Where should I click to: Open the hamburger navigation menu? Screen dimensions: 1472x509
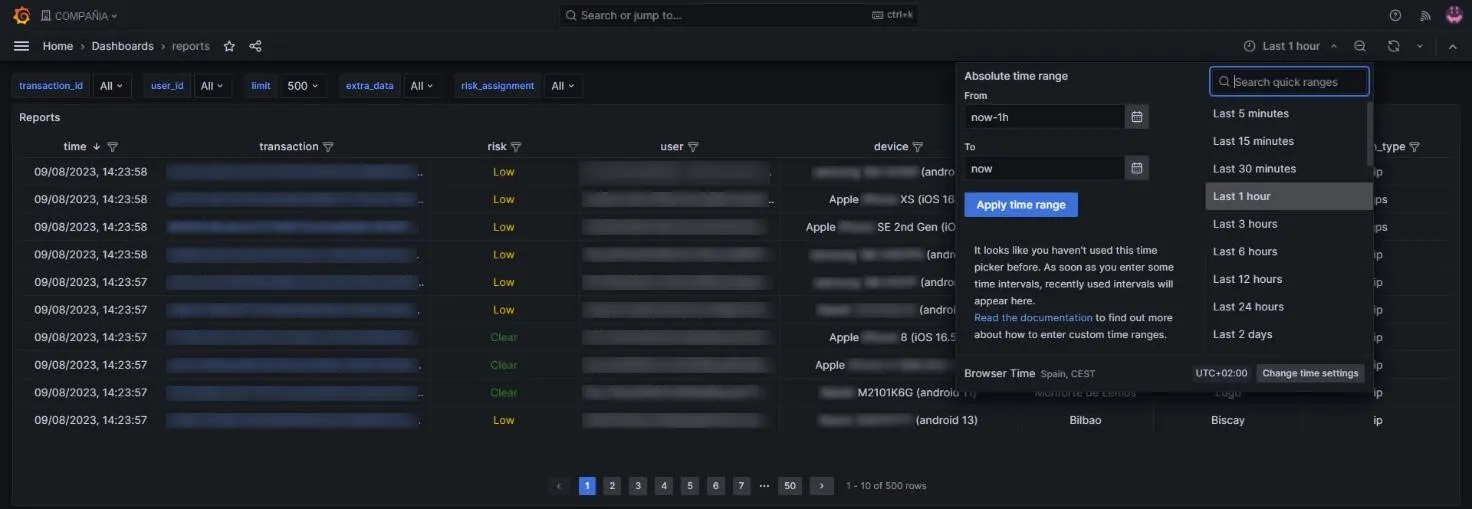tap(21, 46)
